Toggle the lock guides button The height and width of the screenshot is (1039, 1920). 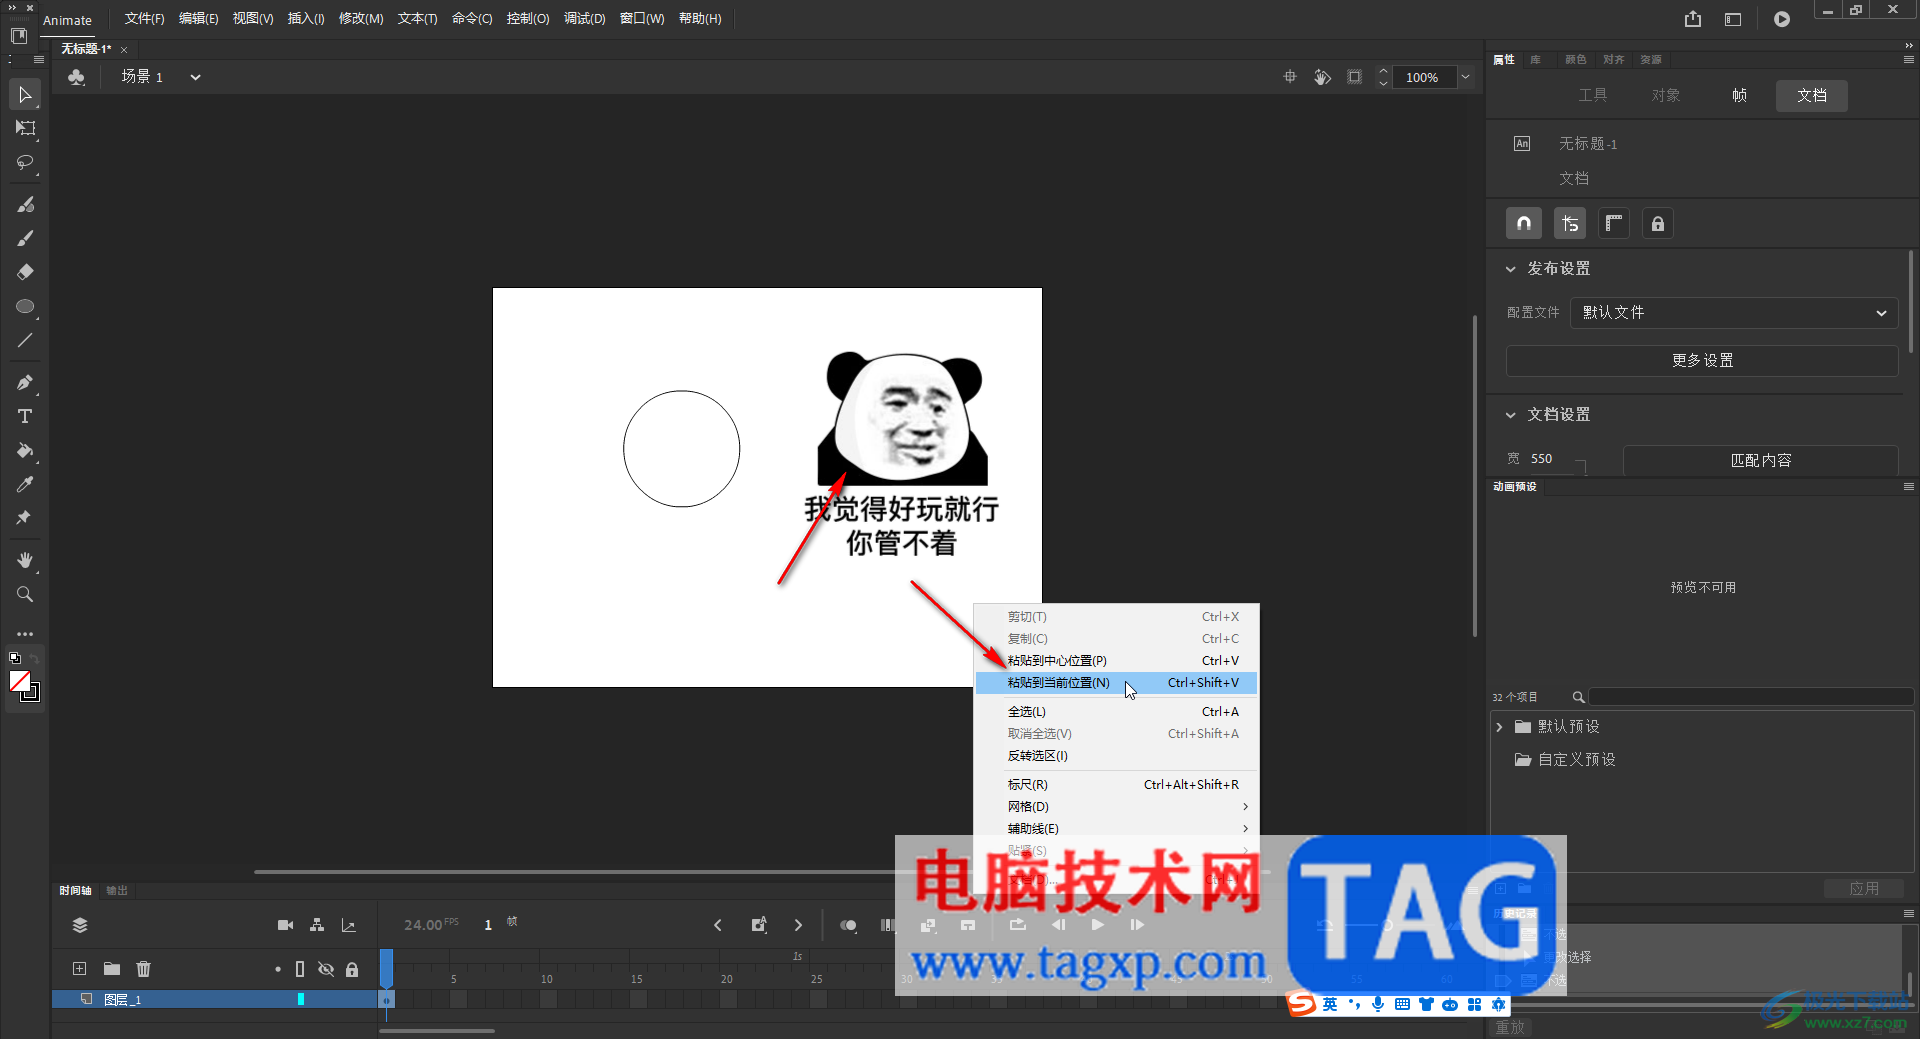pyautogui.click(x=1658, y=224)
